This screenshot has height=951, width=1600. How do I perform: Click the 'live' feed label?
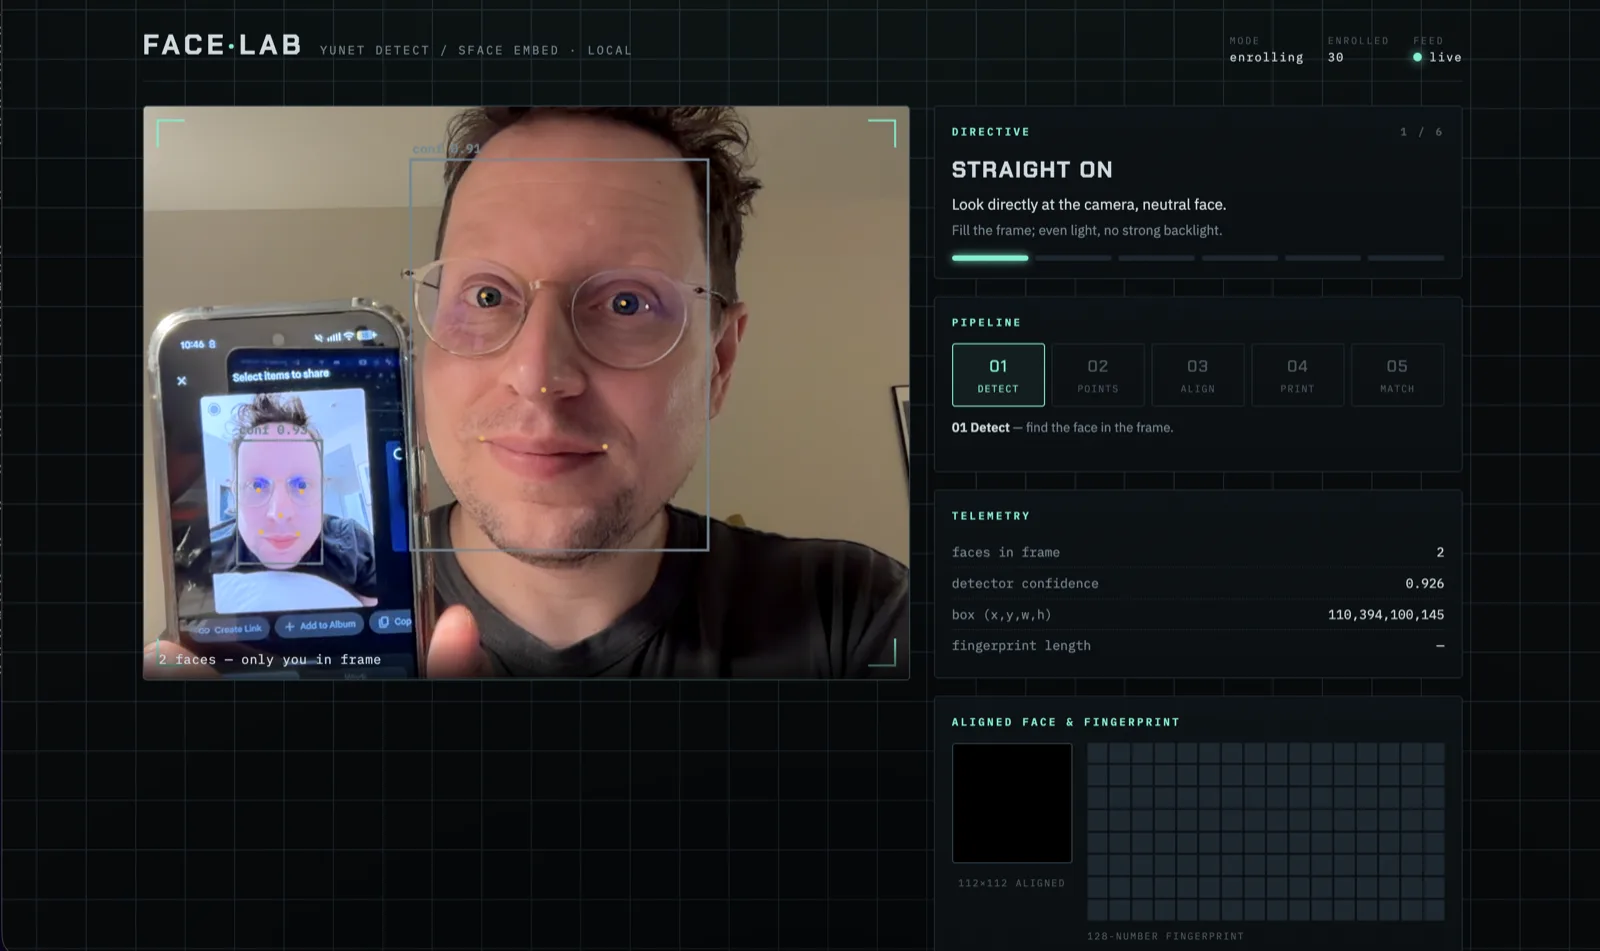point(1445,57)
